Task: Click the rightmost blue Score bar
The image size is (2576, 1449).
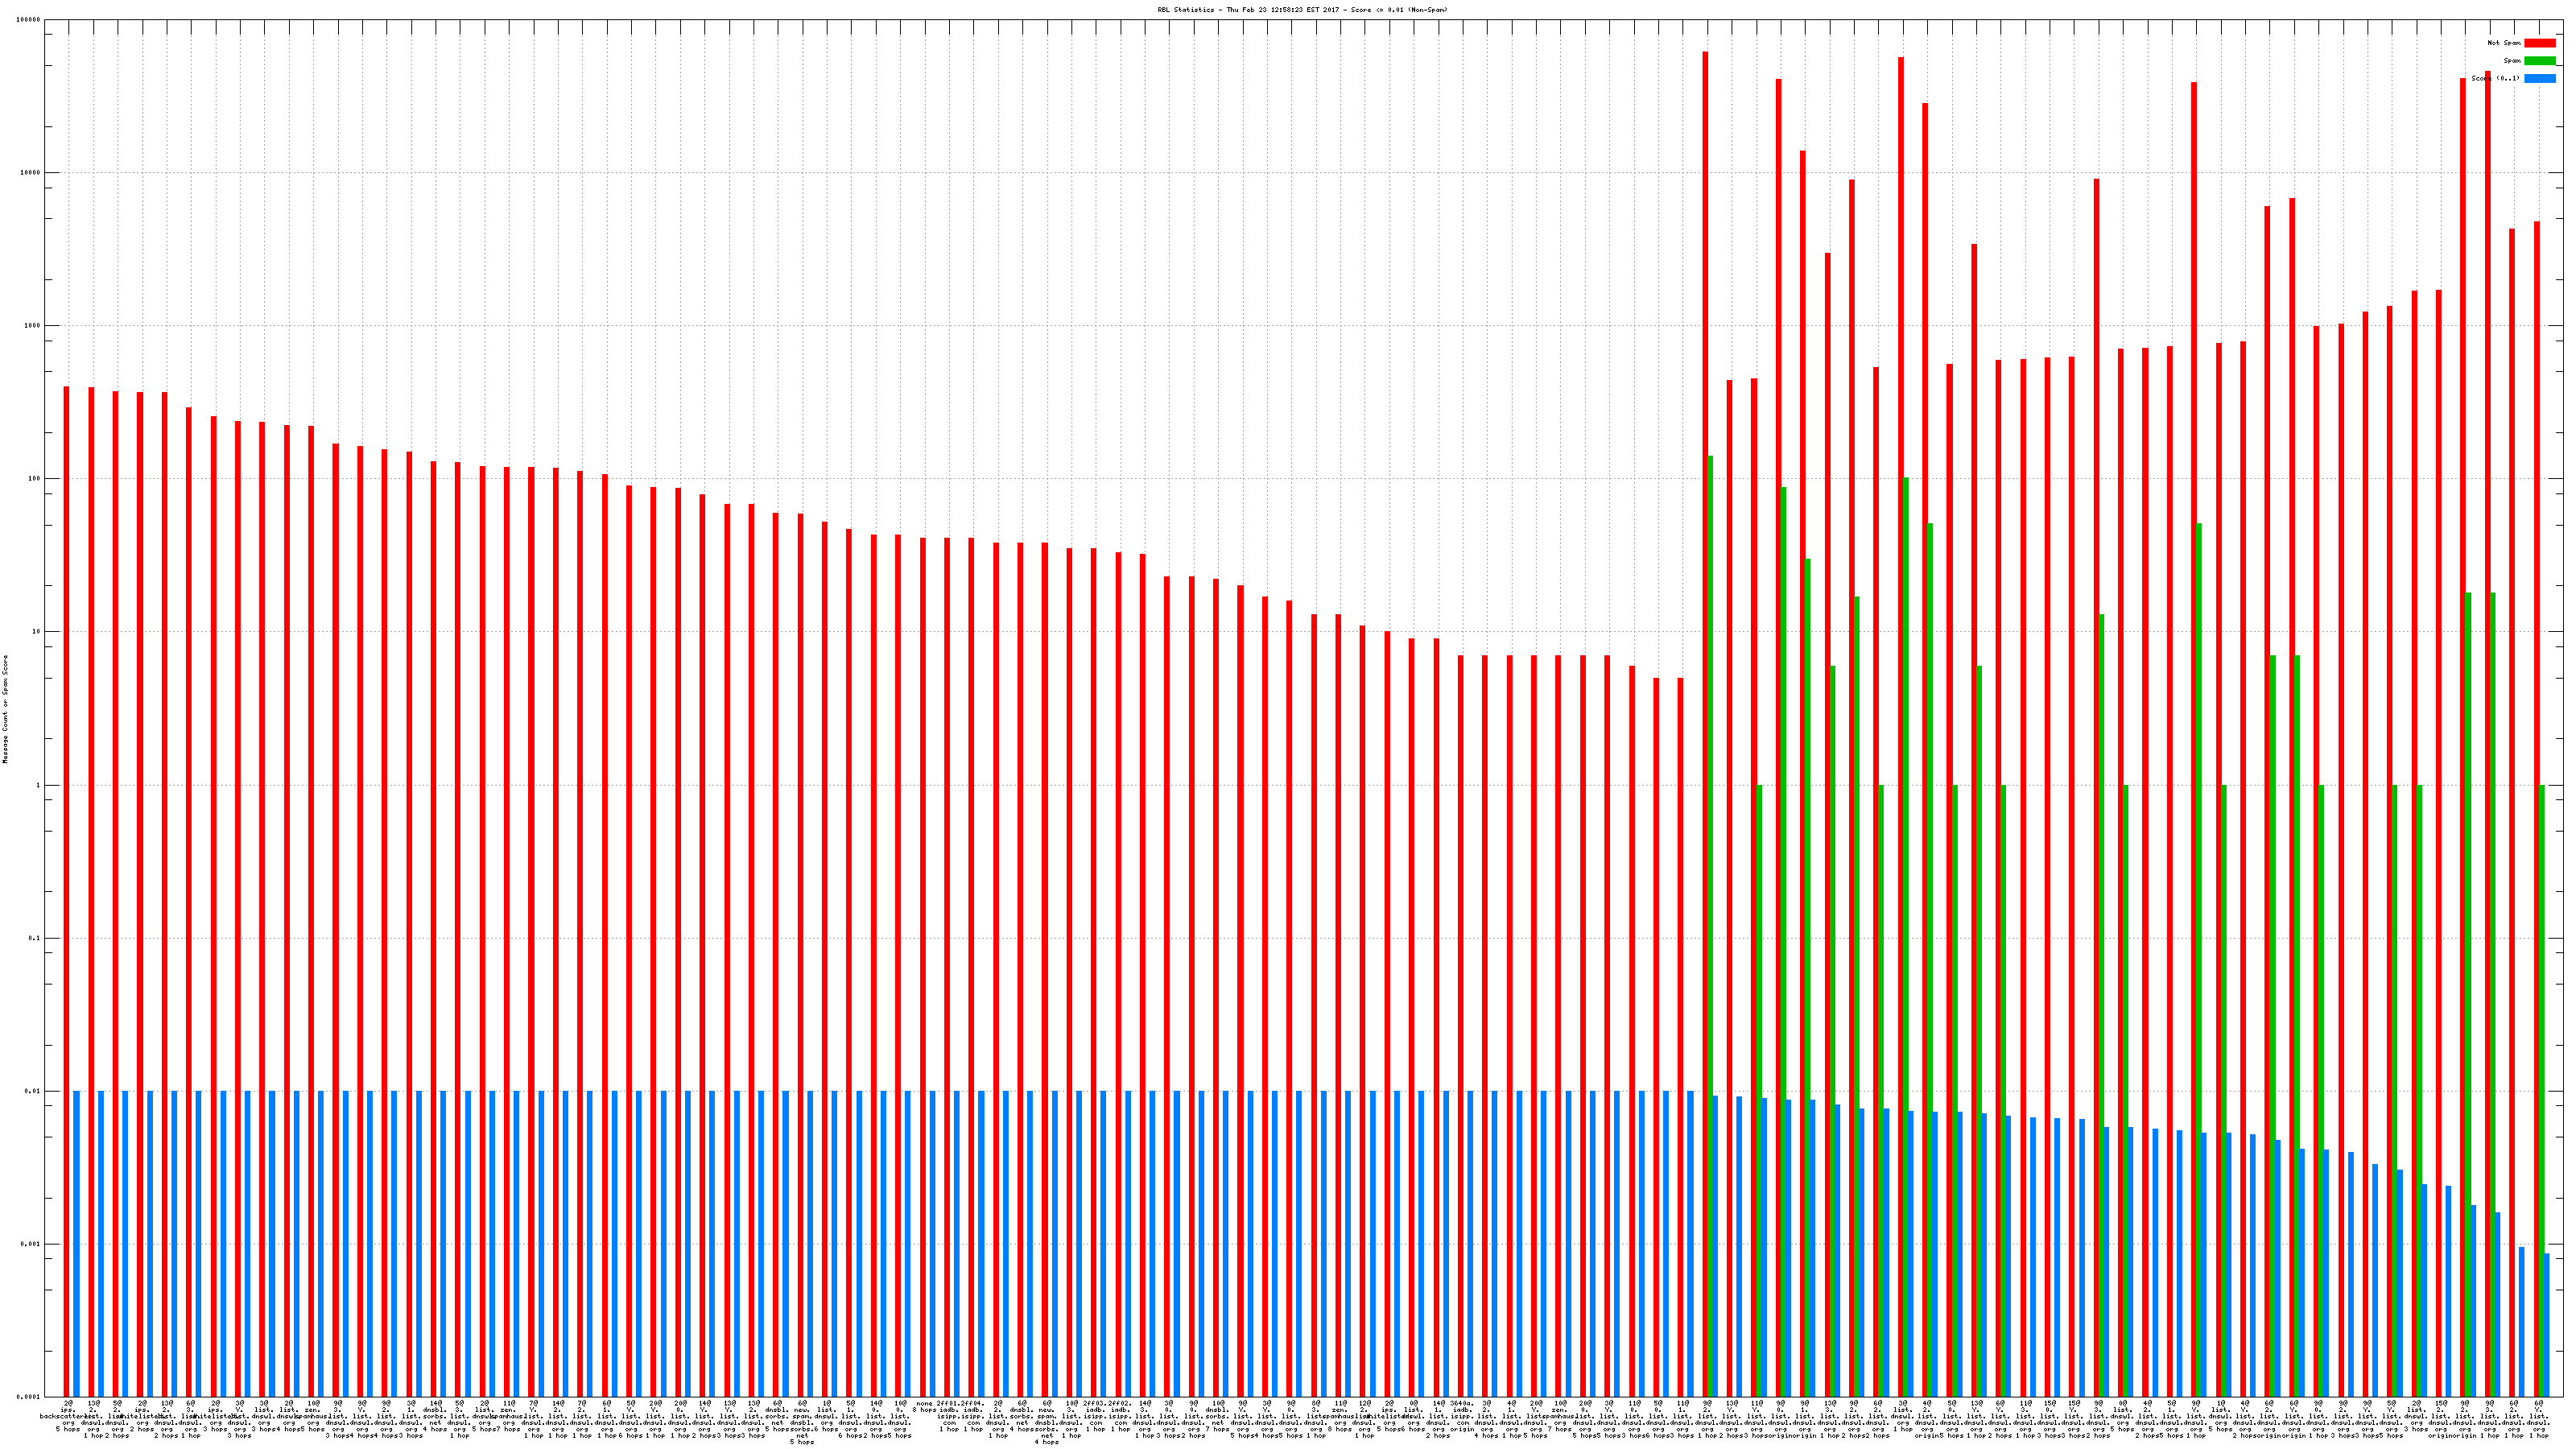Action: point(2546,1325)
